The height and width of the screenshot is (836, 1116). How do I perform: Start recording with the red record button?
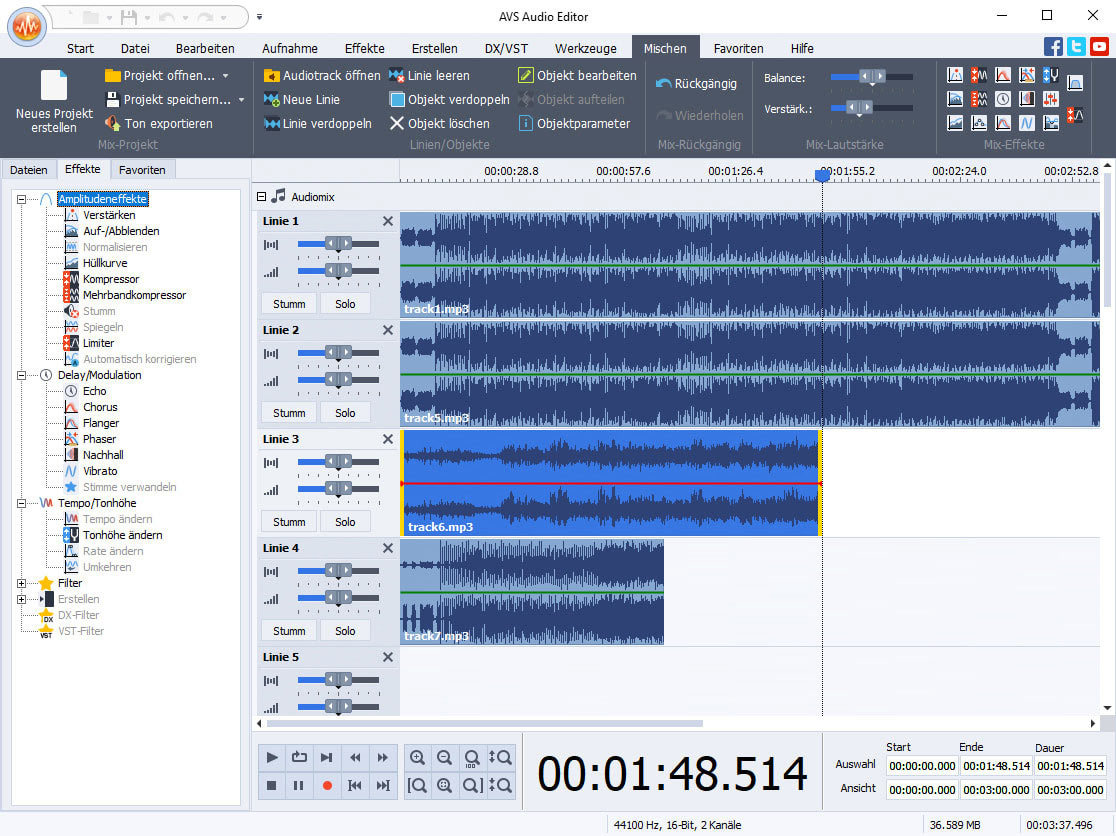pos(327,785)
